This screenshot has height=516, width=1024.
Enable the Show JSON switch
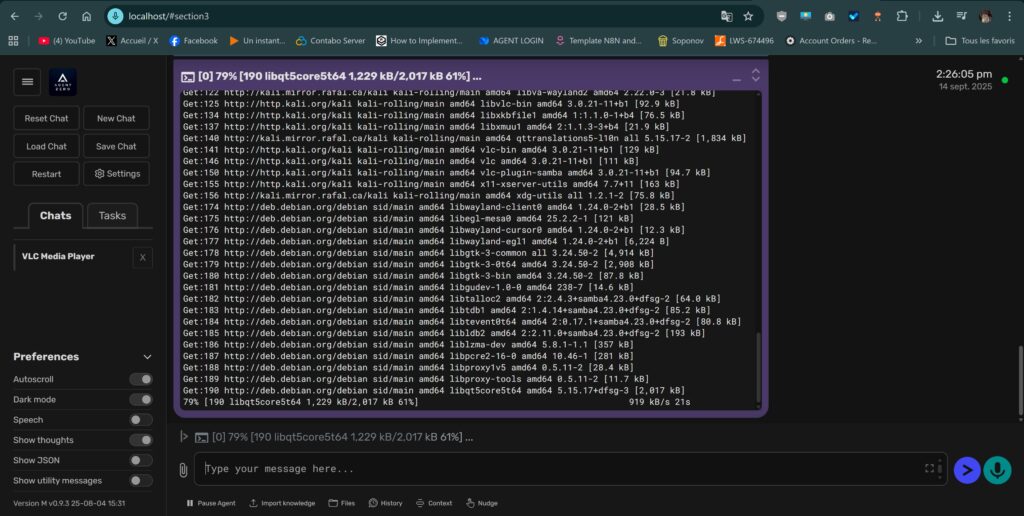coord(141,460)
